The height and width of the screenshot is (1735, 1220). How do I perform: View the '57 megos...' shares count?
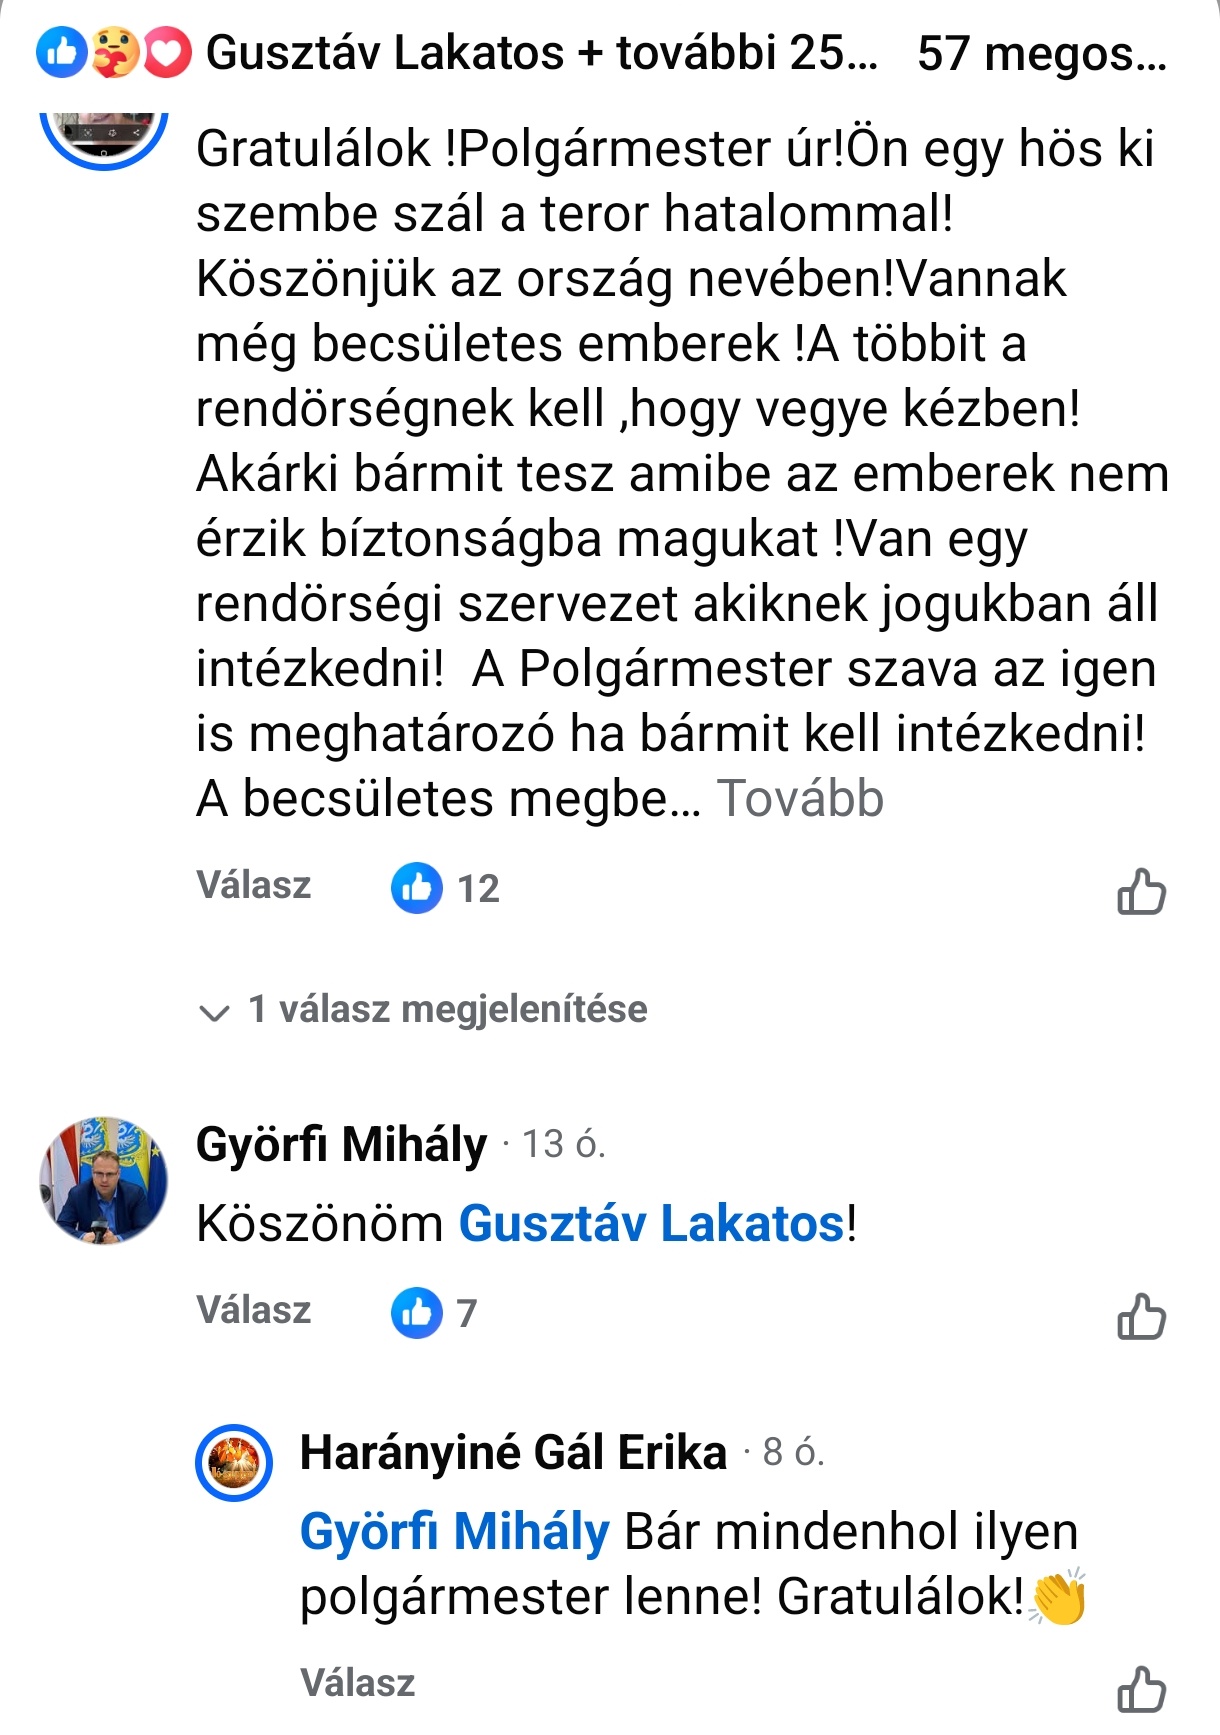point(1042,53)
